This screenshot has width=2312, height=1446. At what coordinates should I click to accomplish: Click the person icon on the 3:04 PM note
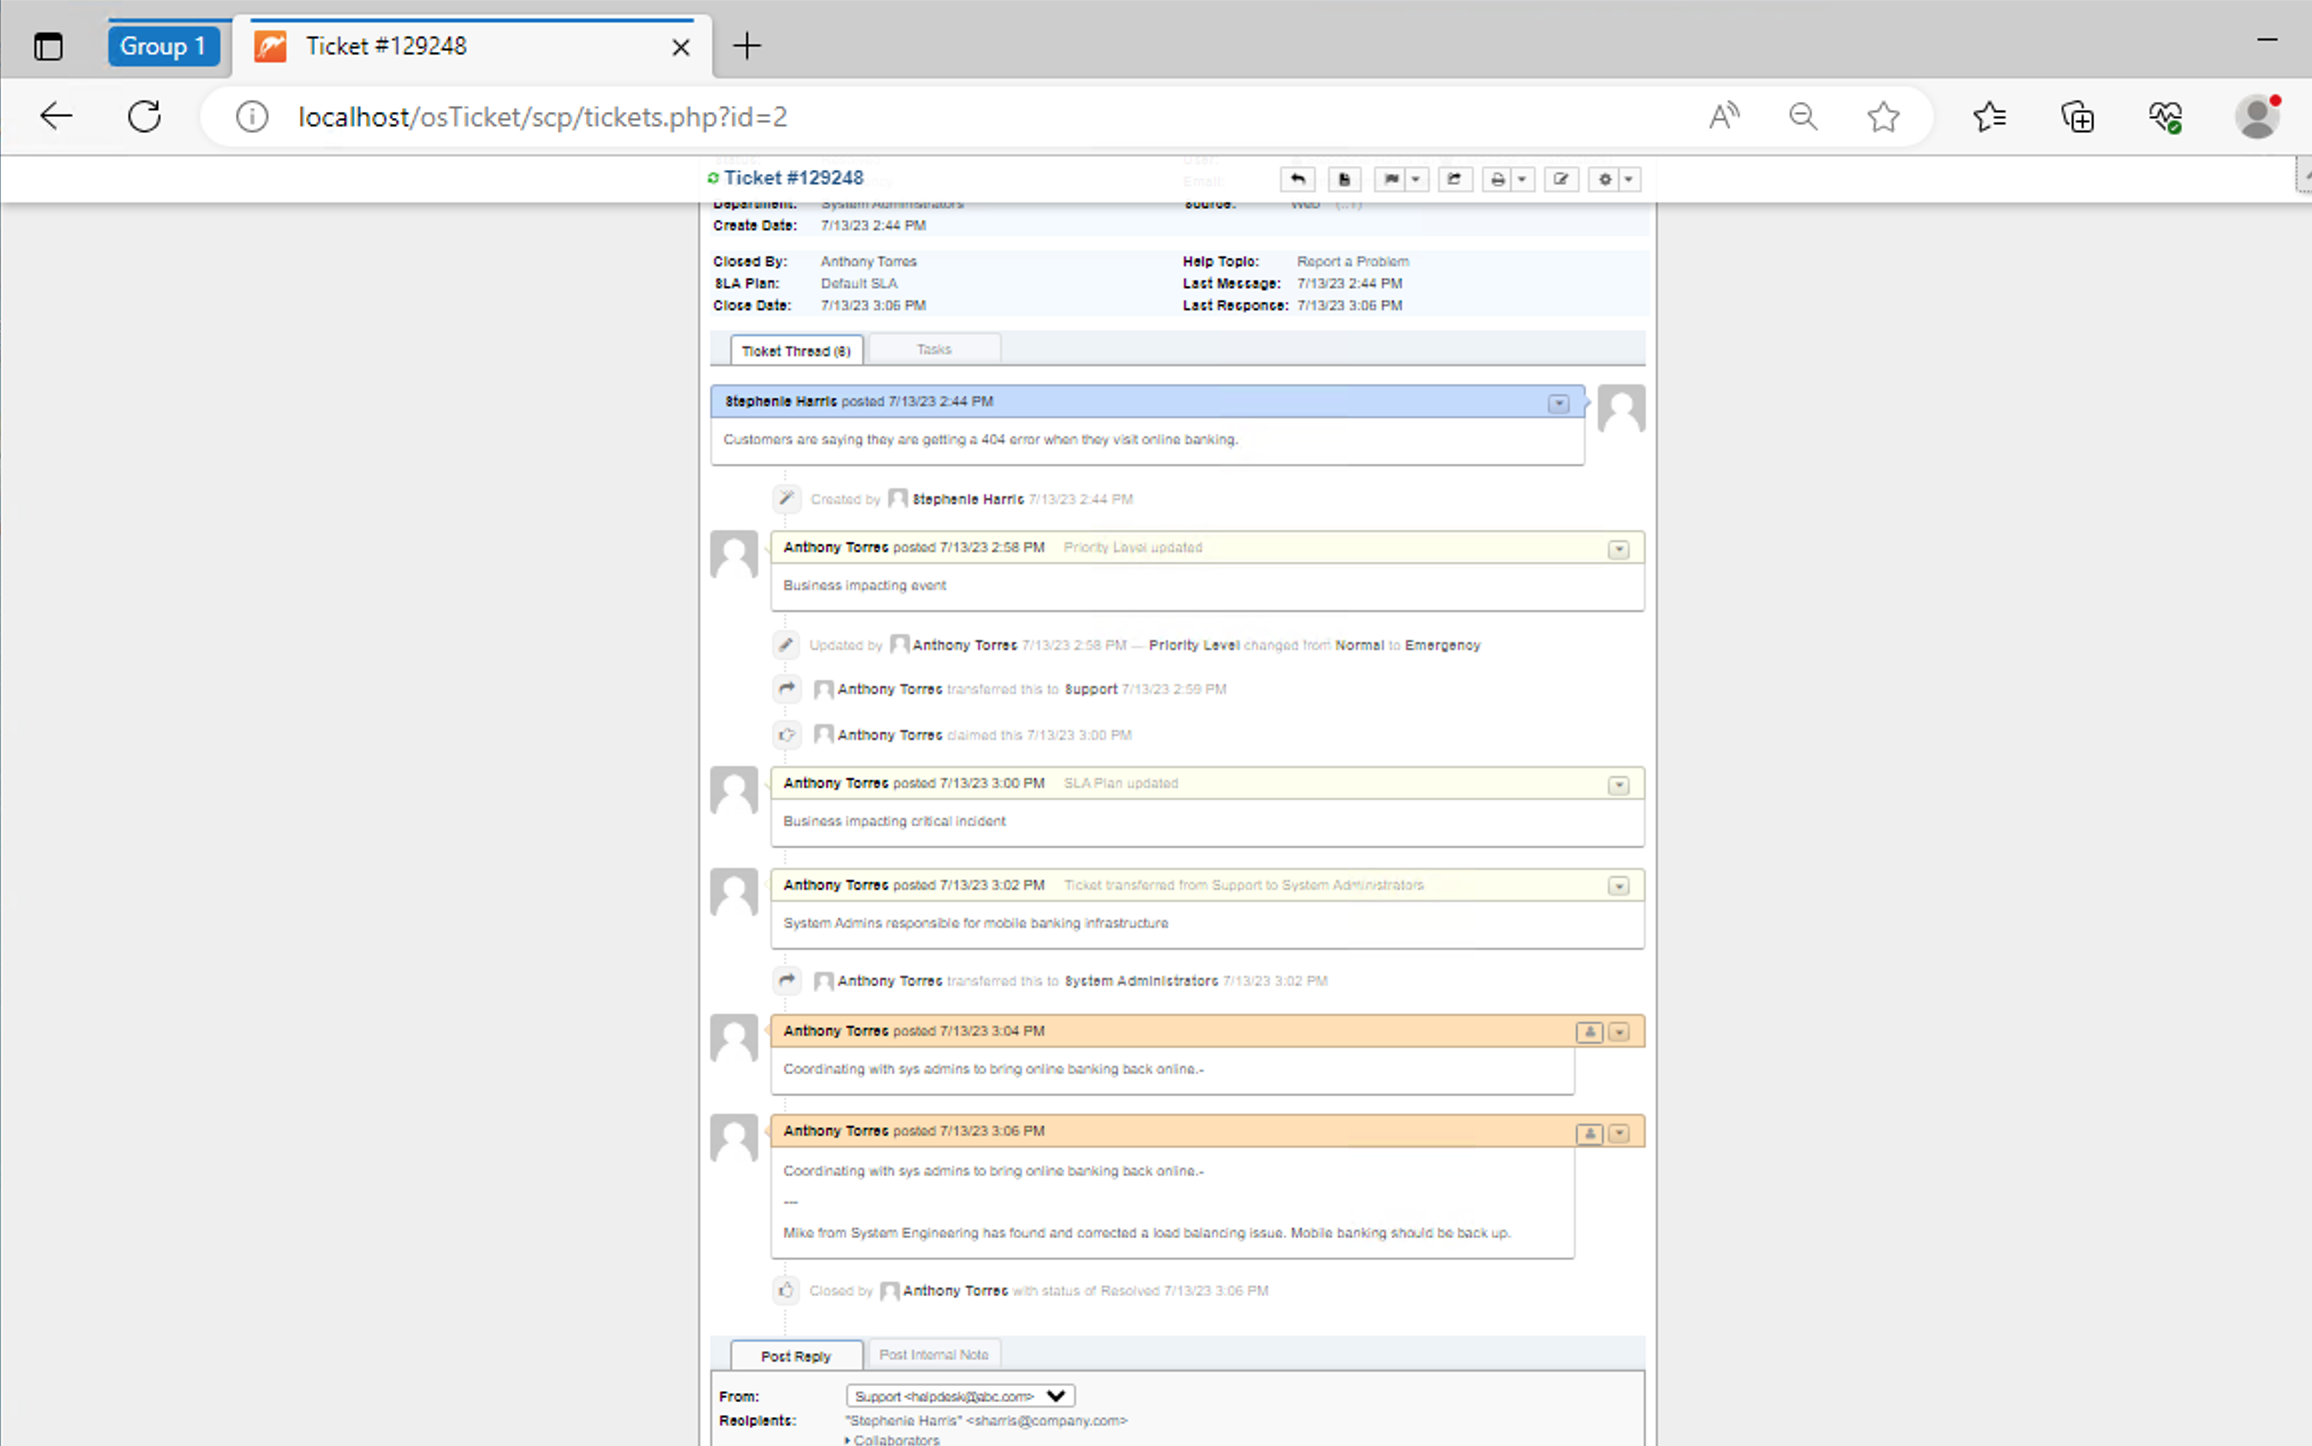(1589, 1031)
